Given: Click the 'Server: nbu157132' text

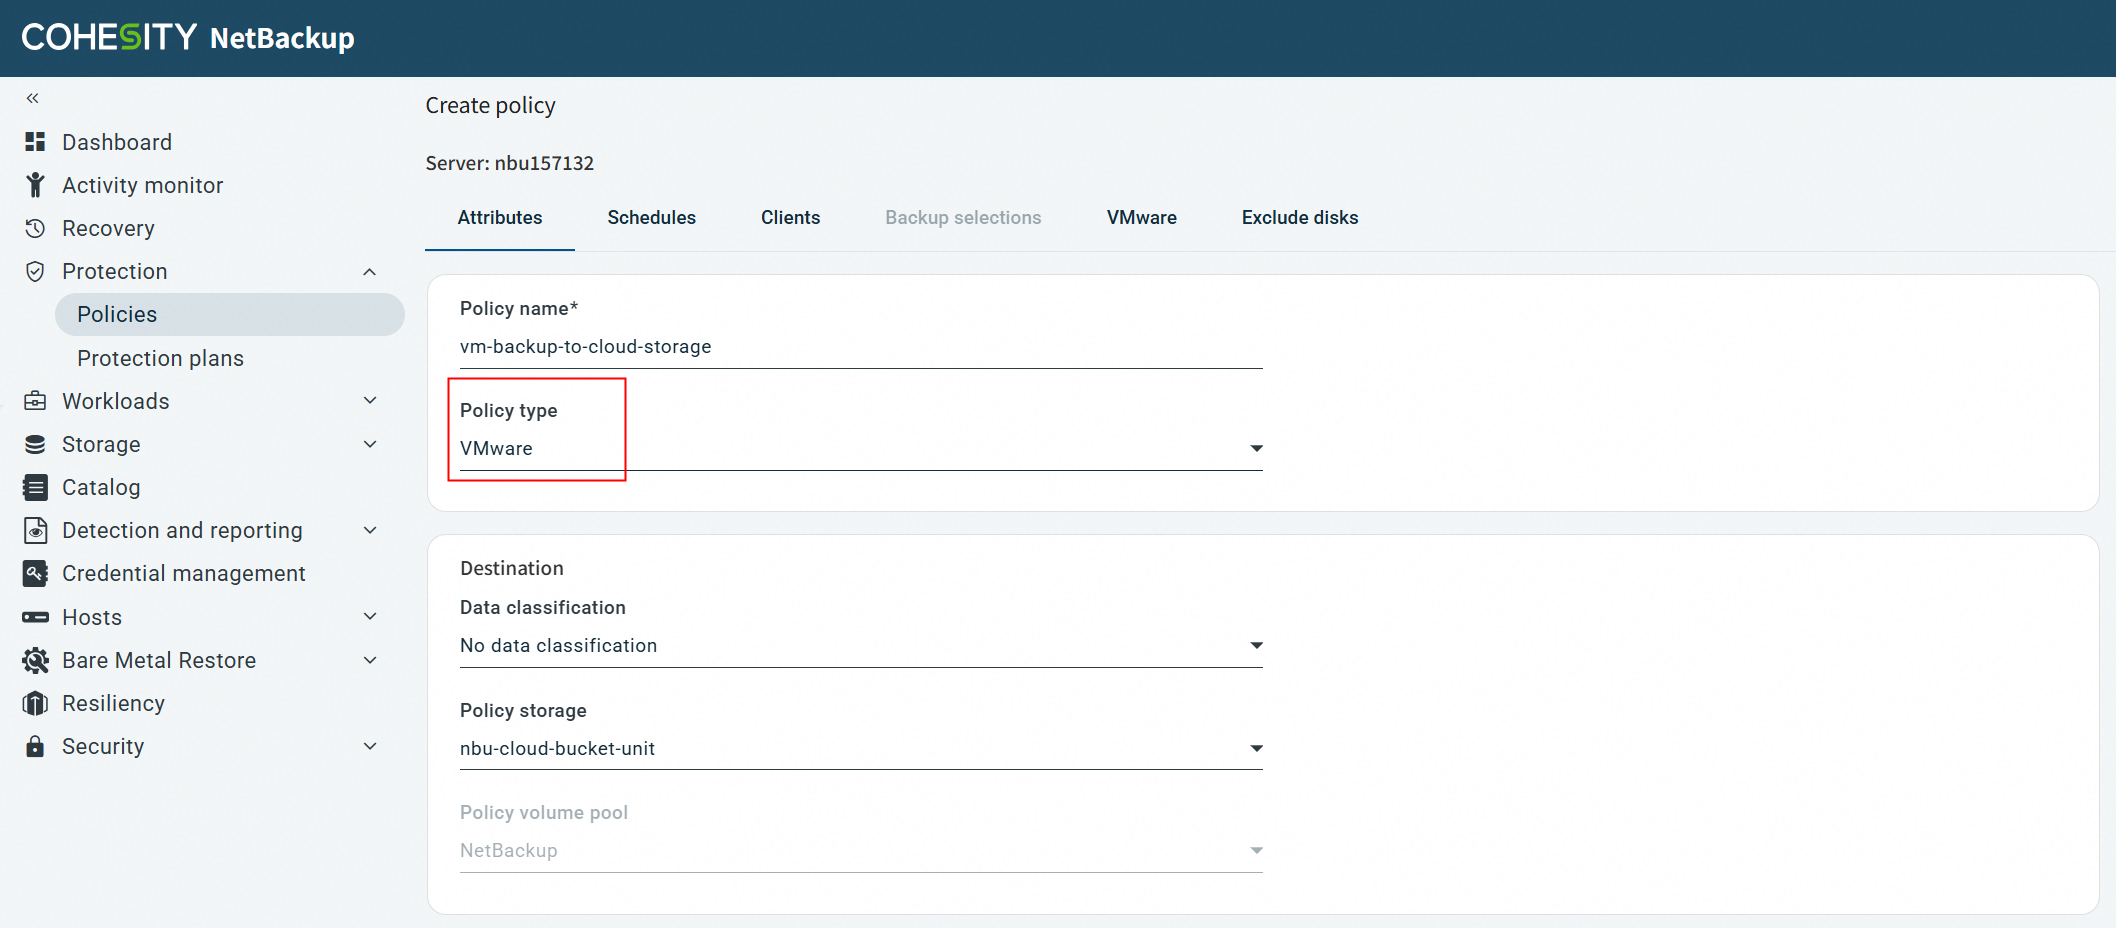Looking at the screenshot, I should [510, 163].
